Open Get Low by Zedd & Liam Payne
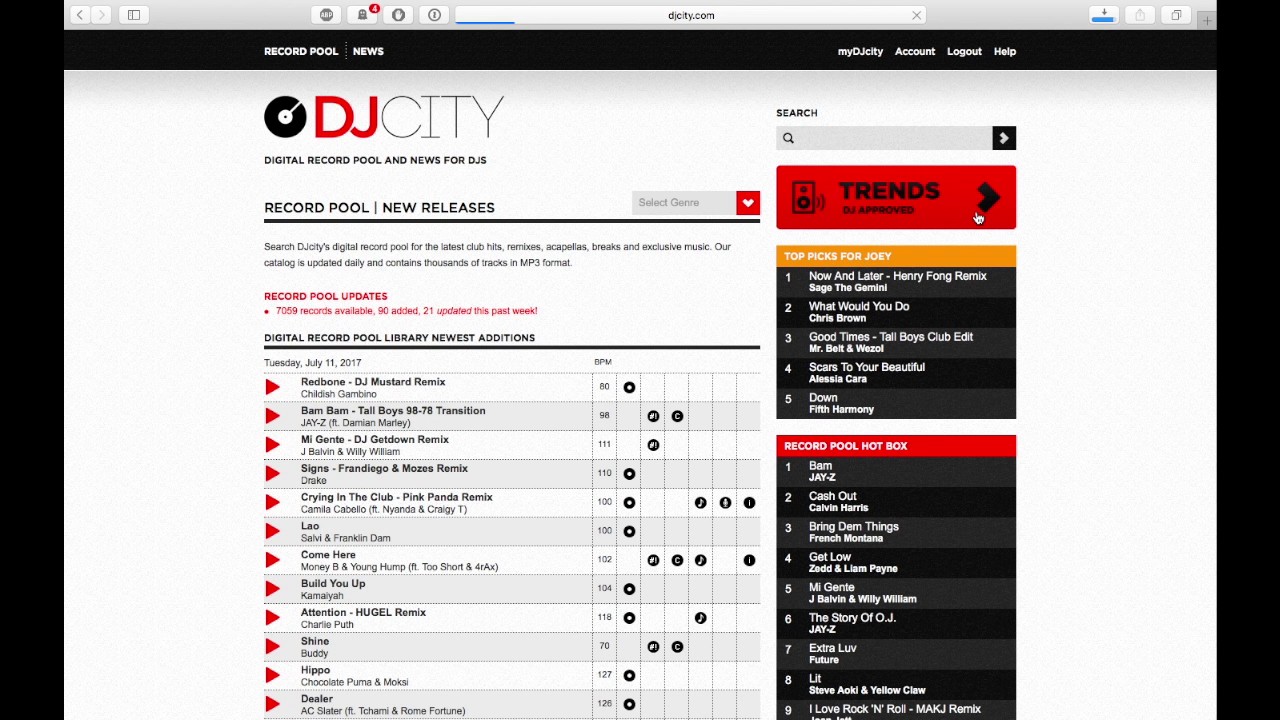The image size is (1280, 720). tap(830, 557)
